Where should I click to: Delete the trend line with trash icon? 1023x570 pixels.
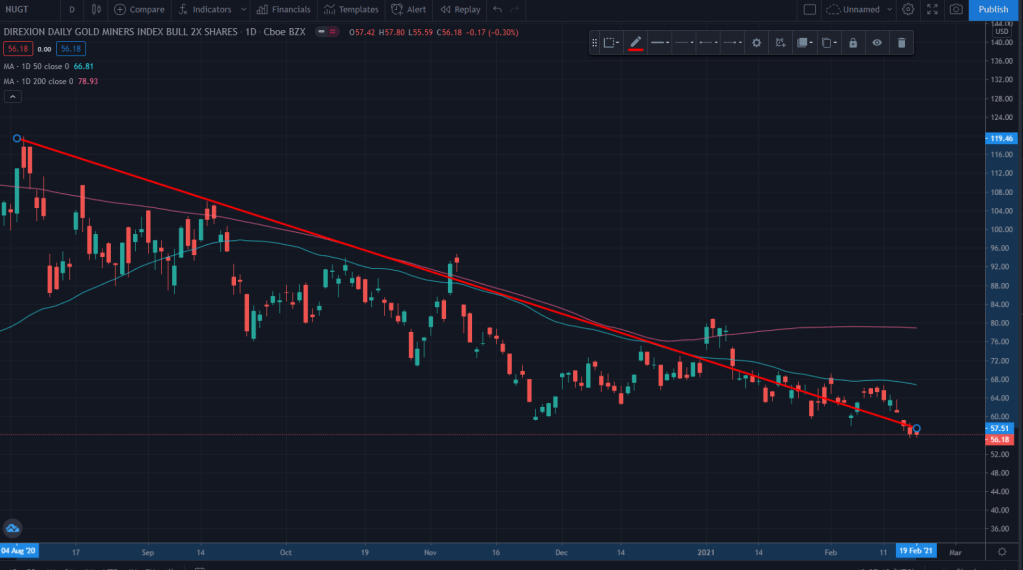tap(901, 43)
